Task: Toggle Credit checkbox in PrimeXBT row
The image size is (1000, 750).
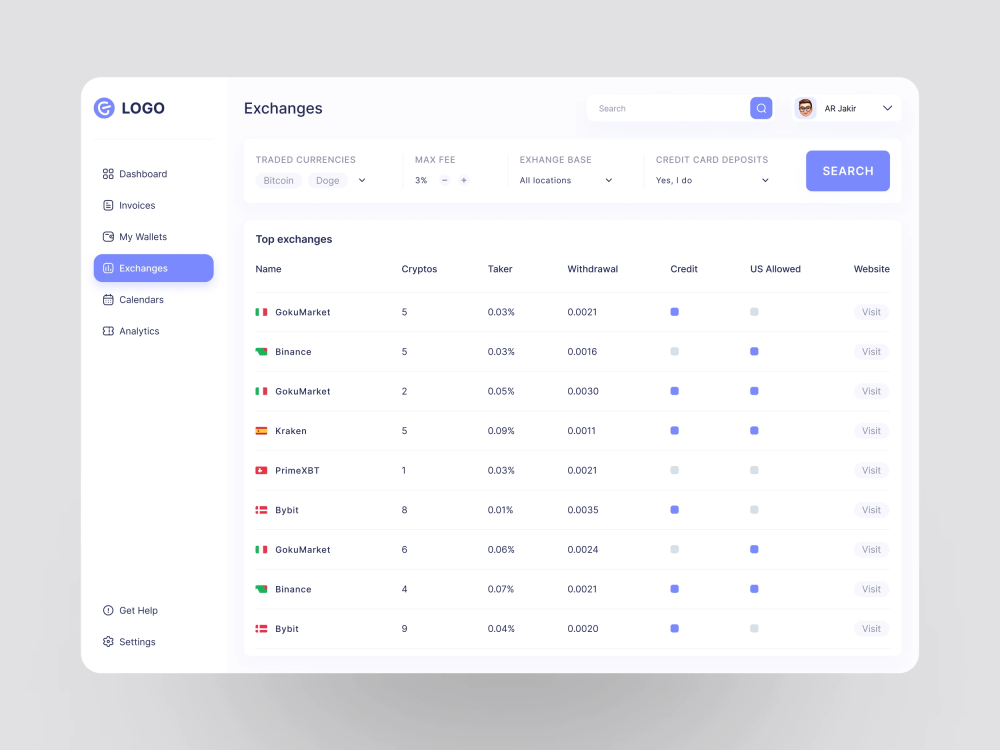Action: [675, 470]
